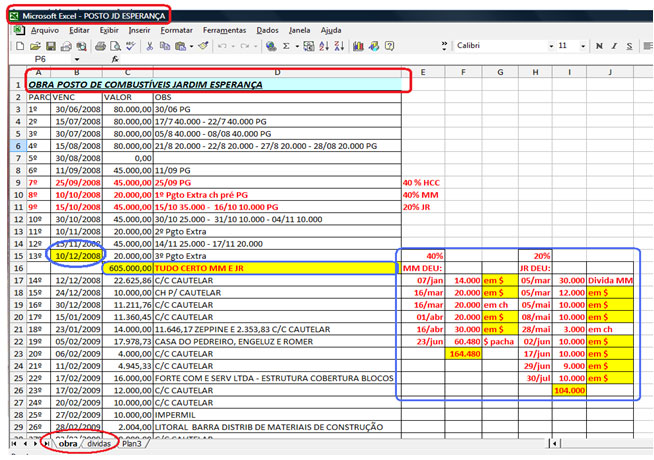Switch to the Plan3 sheet tab
This screenshot has width=654, height=460.
(x=132, y=444)
